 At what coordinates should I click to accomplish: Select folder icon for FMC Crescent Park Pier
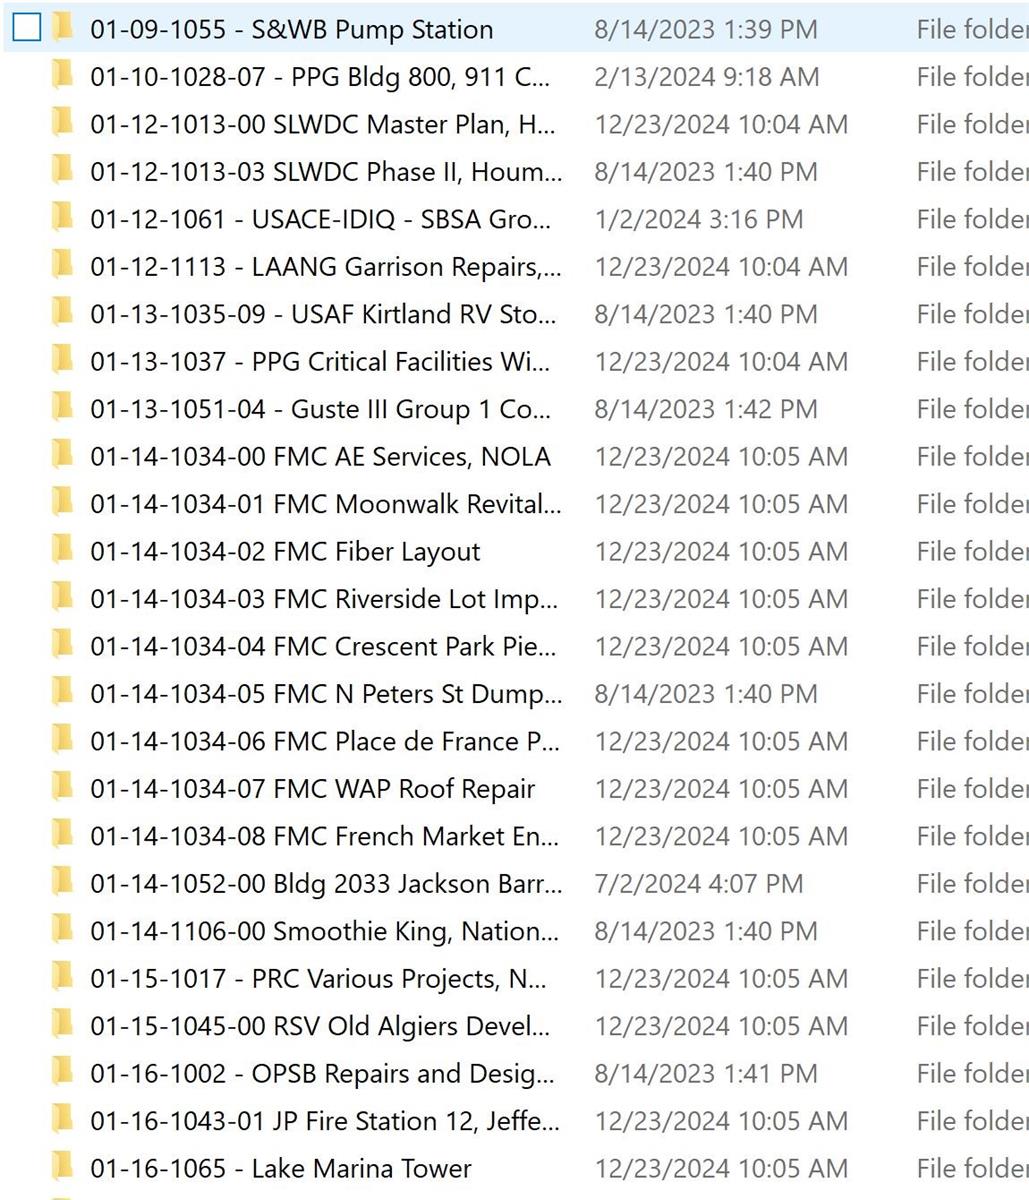(63, 646)
